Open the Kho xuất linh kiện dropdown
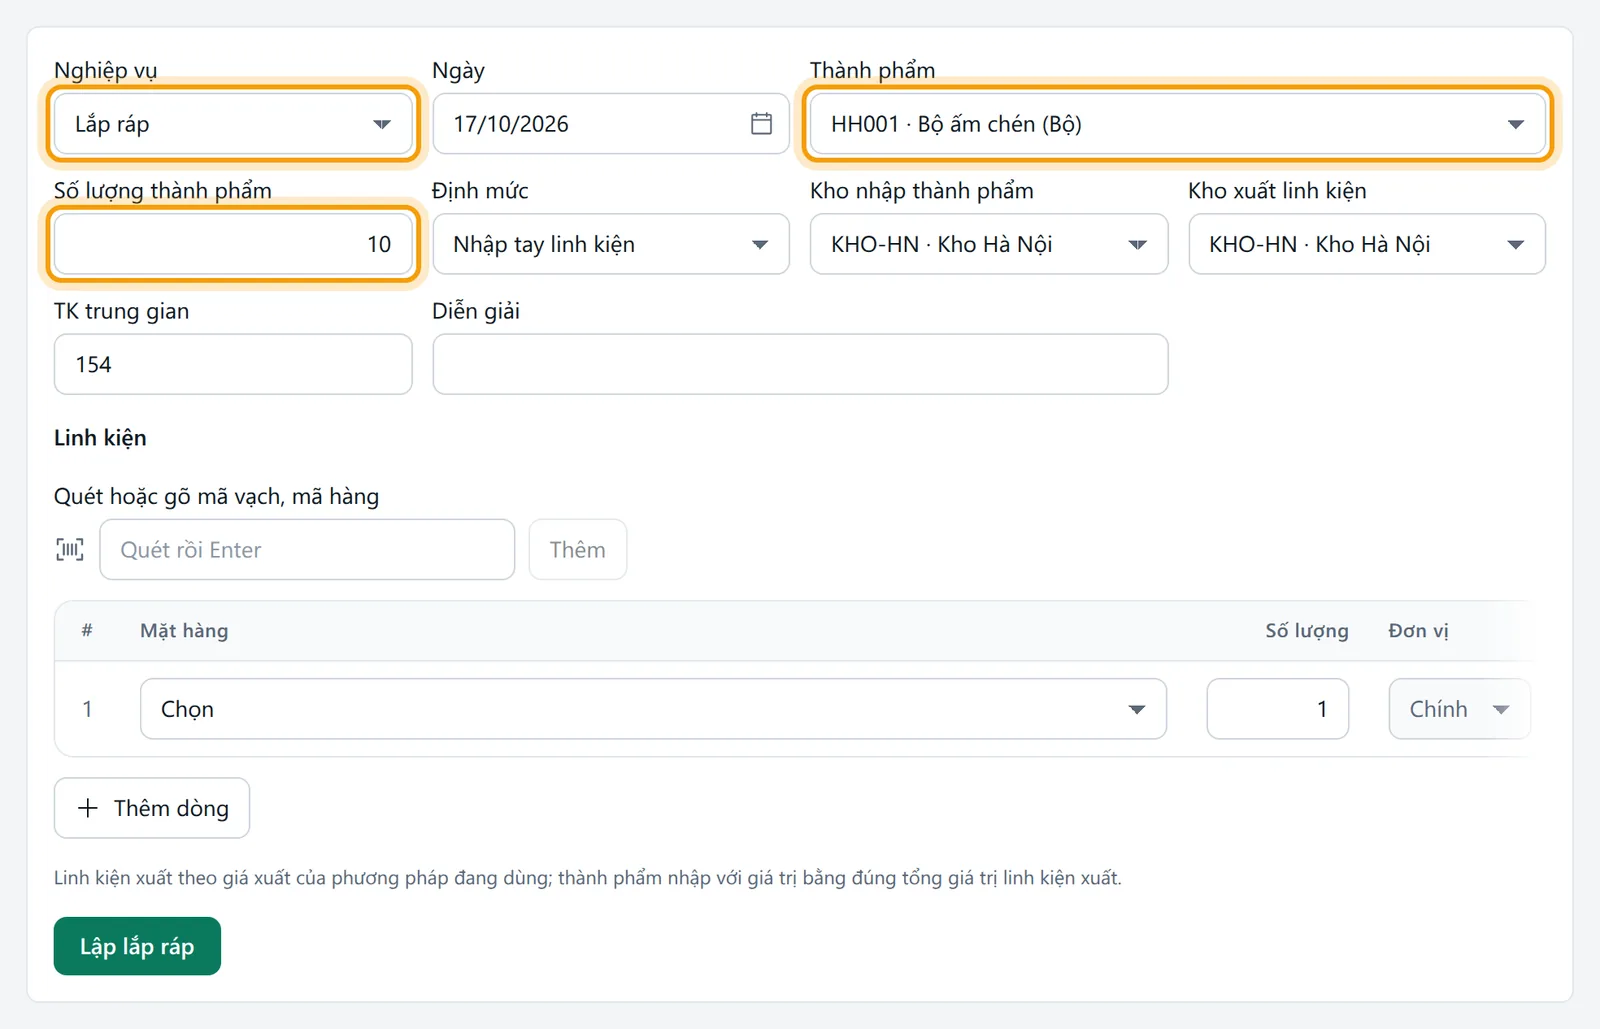 (x=1367, y=244)
